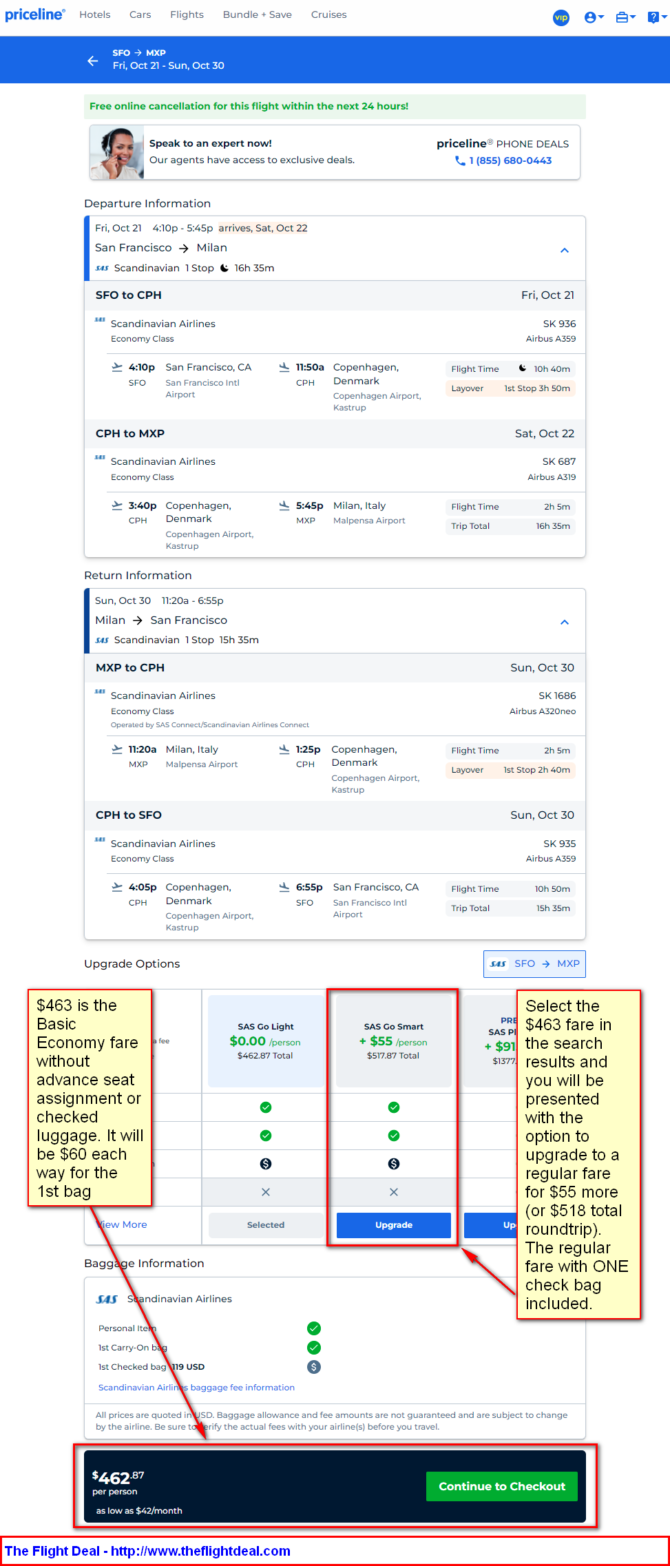The image size is (670, 1566).
Task: Click the Personal Item green checkmark
Action: [314, 1329]
